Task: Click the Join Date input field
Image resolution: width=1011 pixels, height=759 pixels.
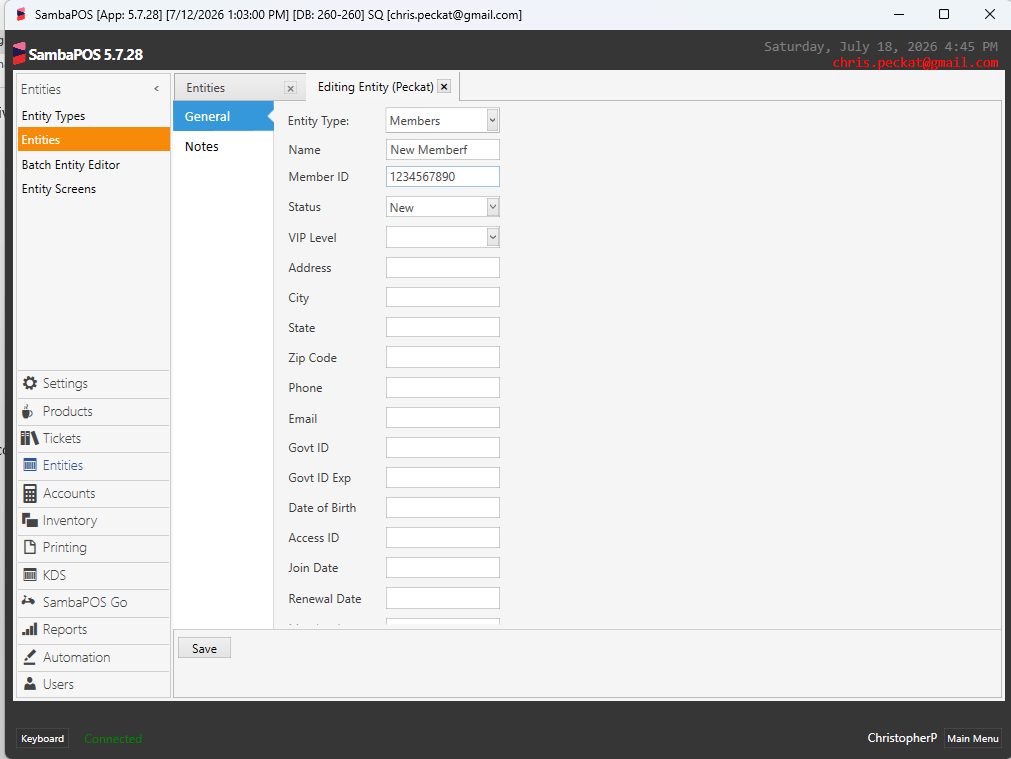Action: 443,567
